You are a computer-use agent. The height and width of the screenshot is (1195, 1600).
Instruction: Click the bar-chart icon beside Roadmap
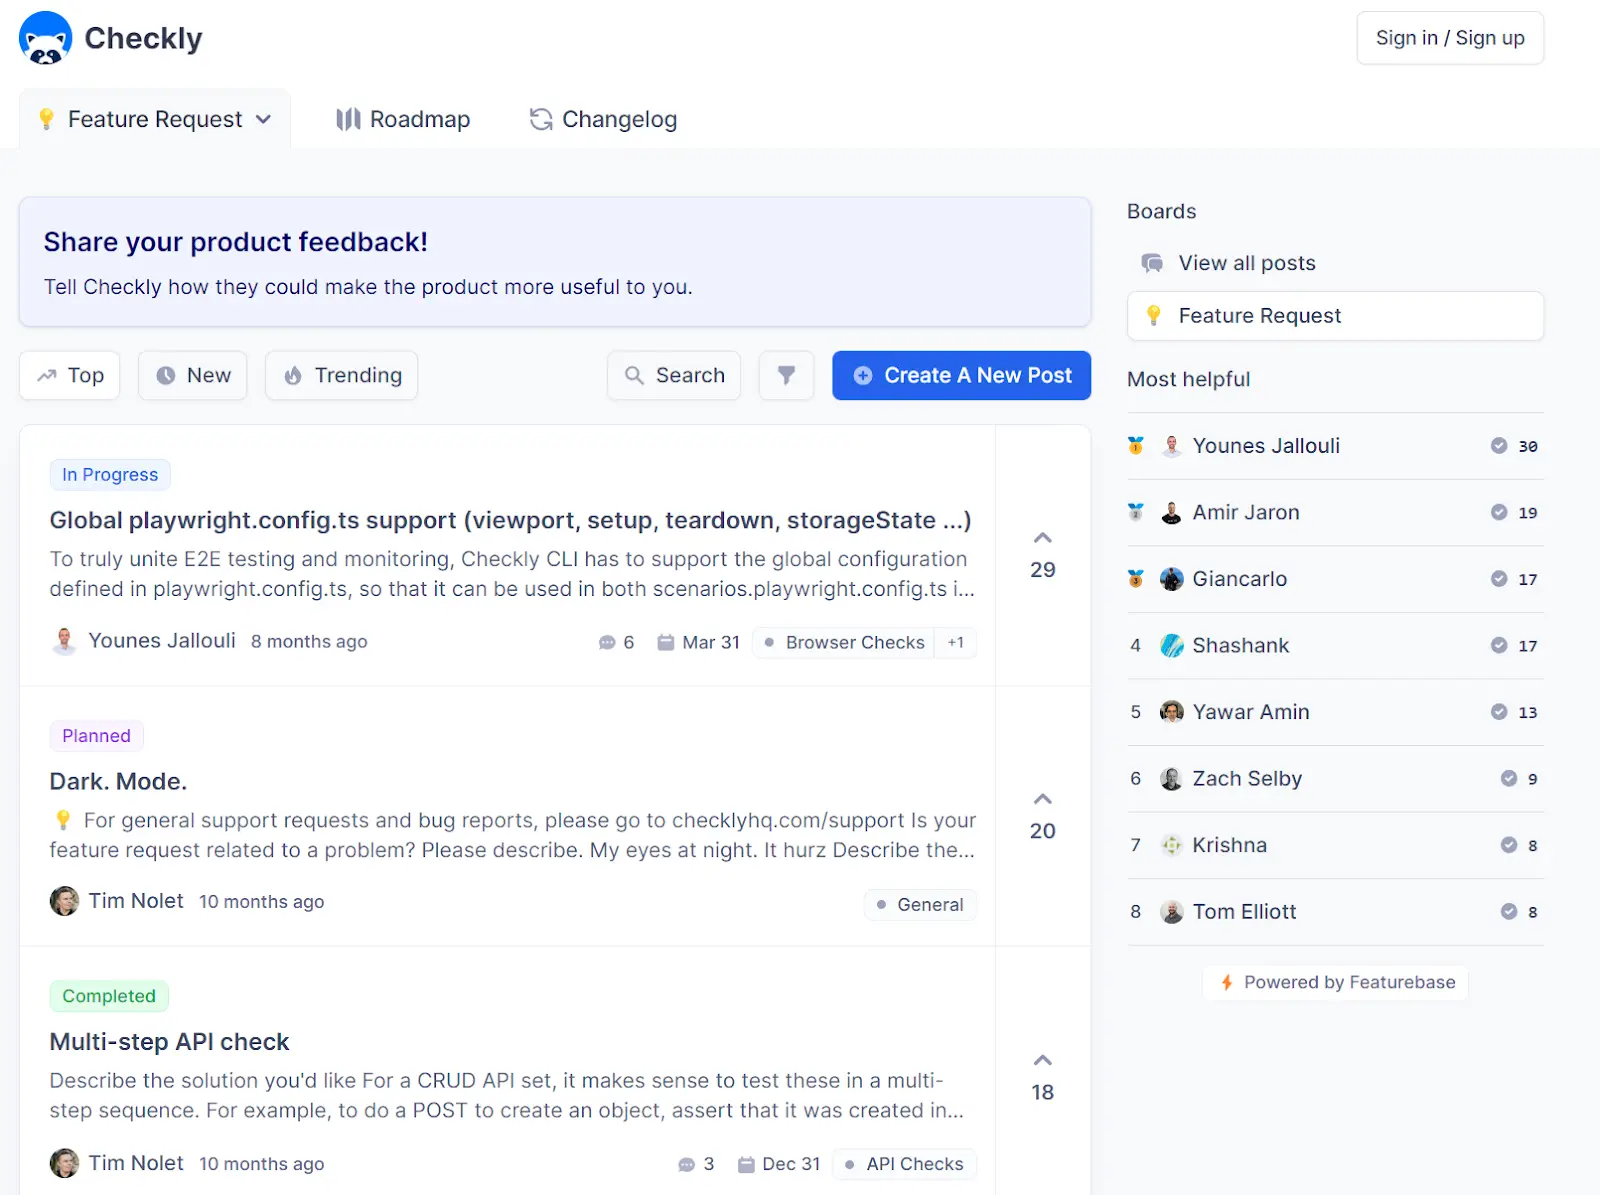(x=348, y=119)
